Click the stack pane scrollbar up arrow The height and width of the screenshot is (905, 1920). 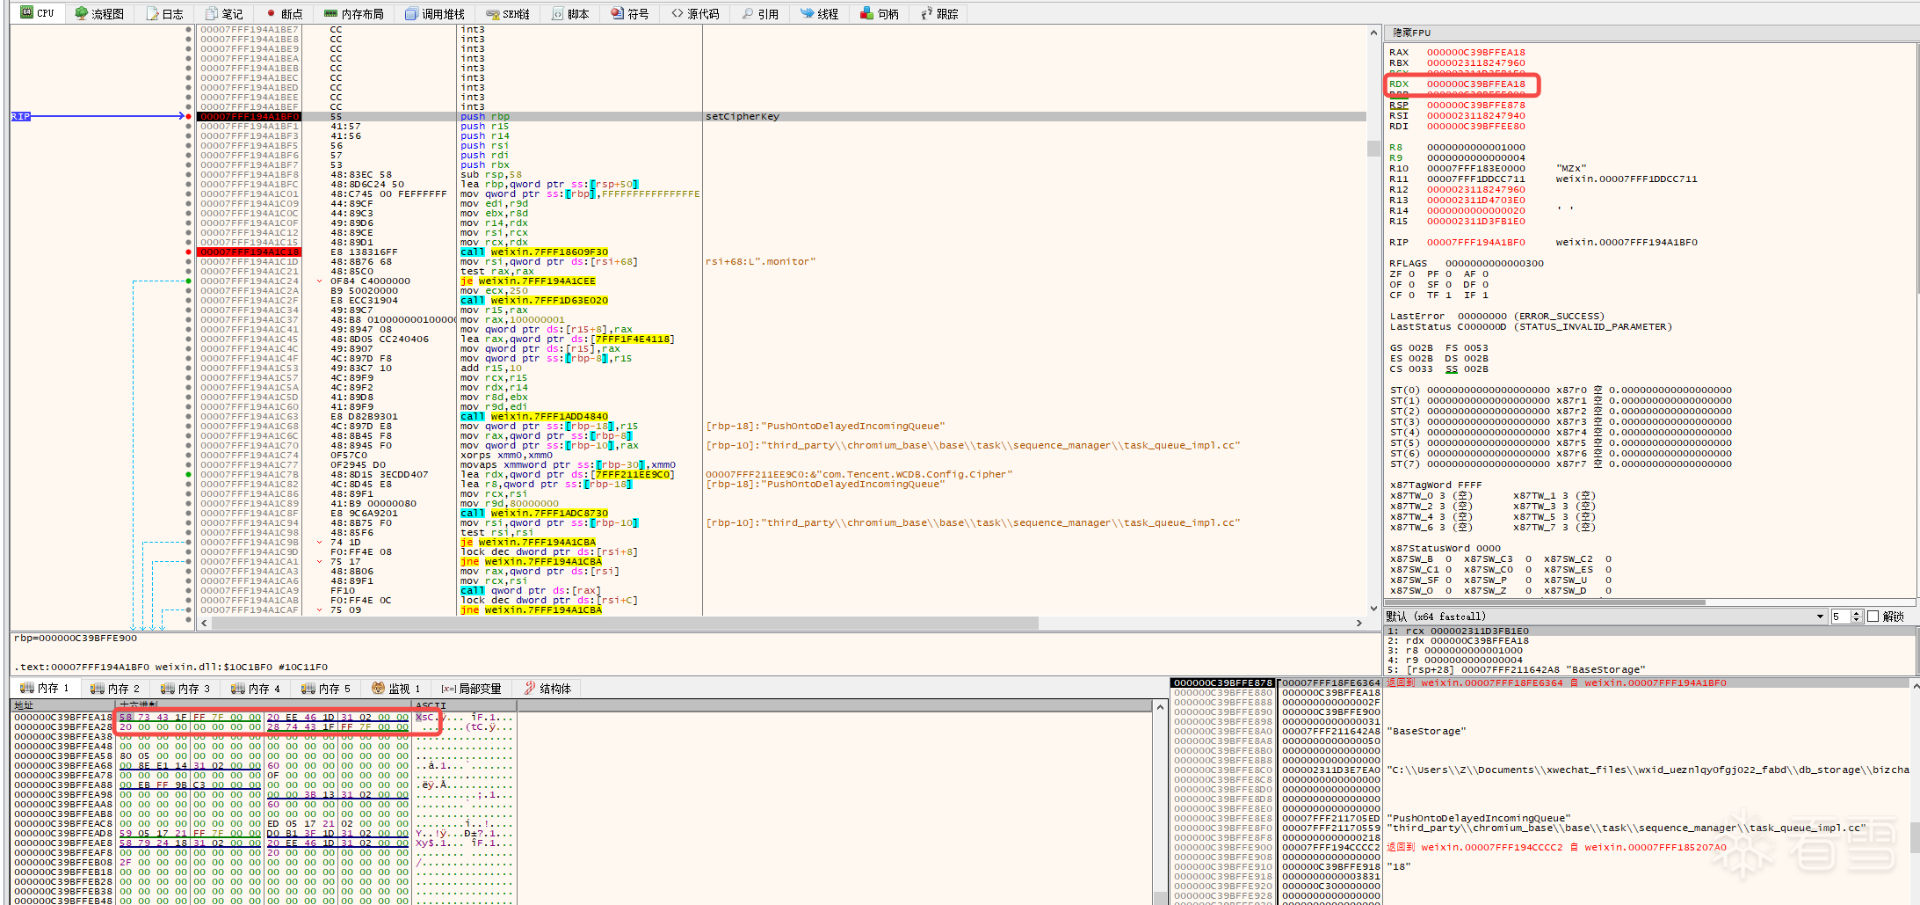click(1914, 687)
